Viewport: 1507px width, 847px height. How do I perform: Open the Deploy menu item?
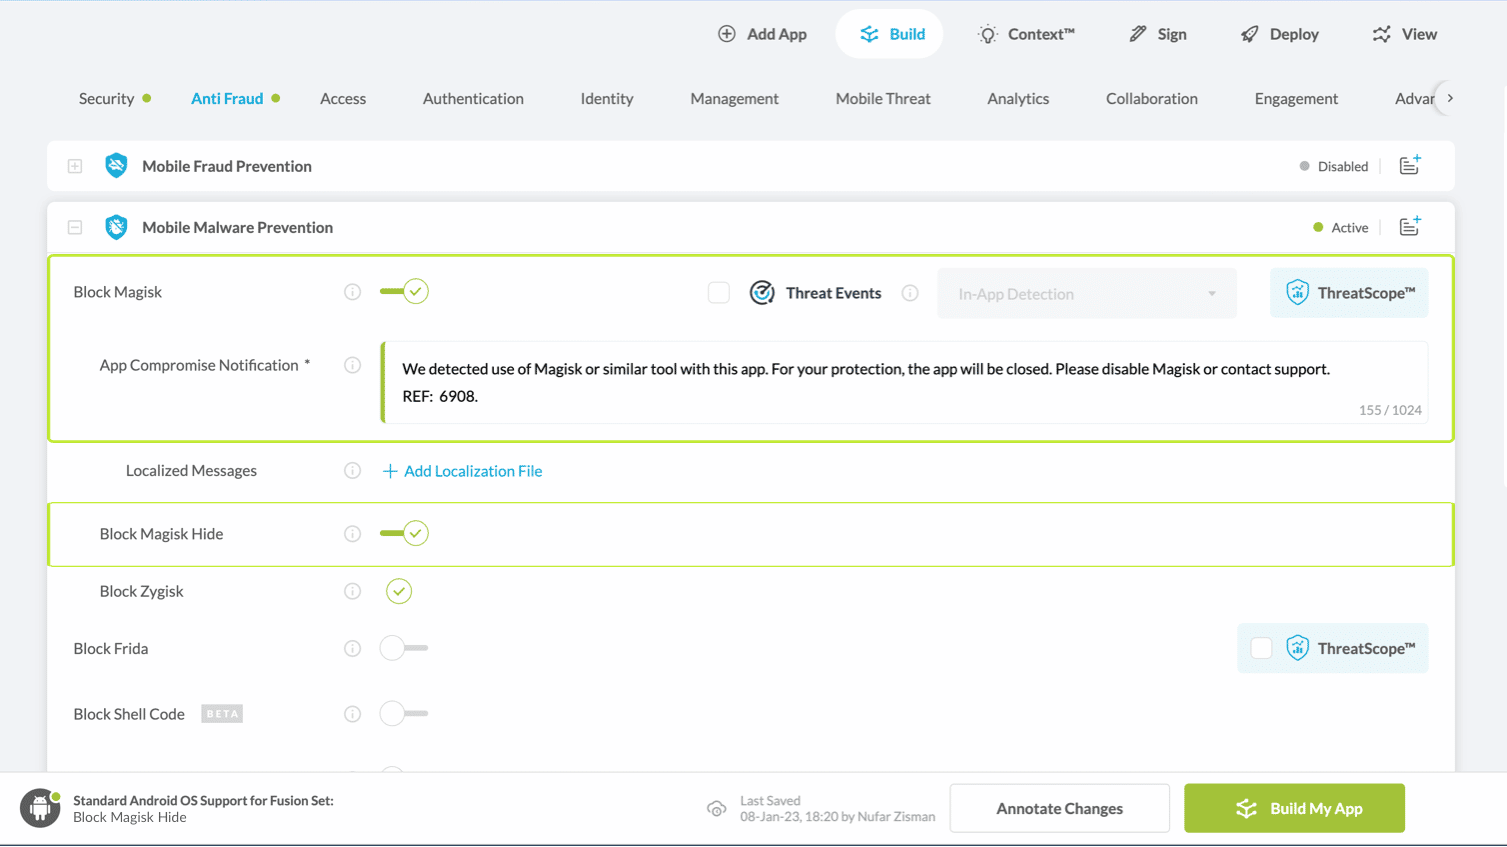[x=1280, y=34]
